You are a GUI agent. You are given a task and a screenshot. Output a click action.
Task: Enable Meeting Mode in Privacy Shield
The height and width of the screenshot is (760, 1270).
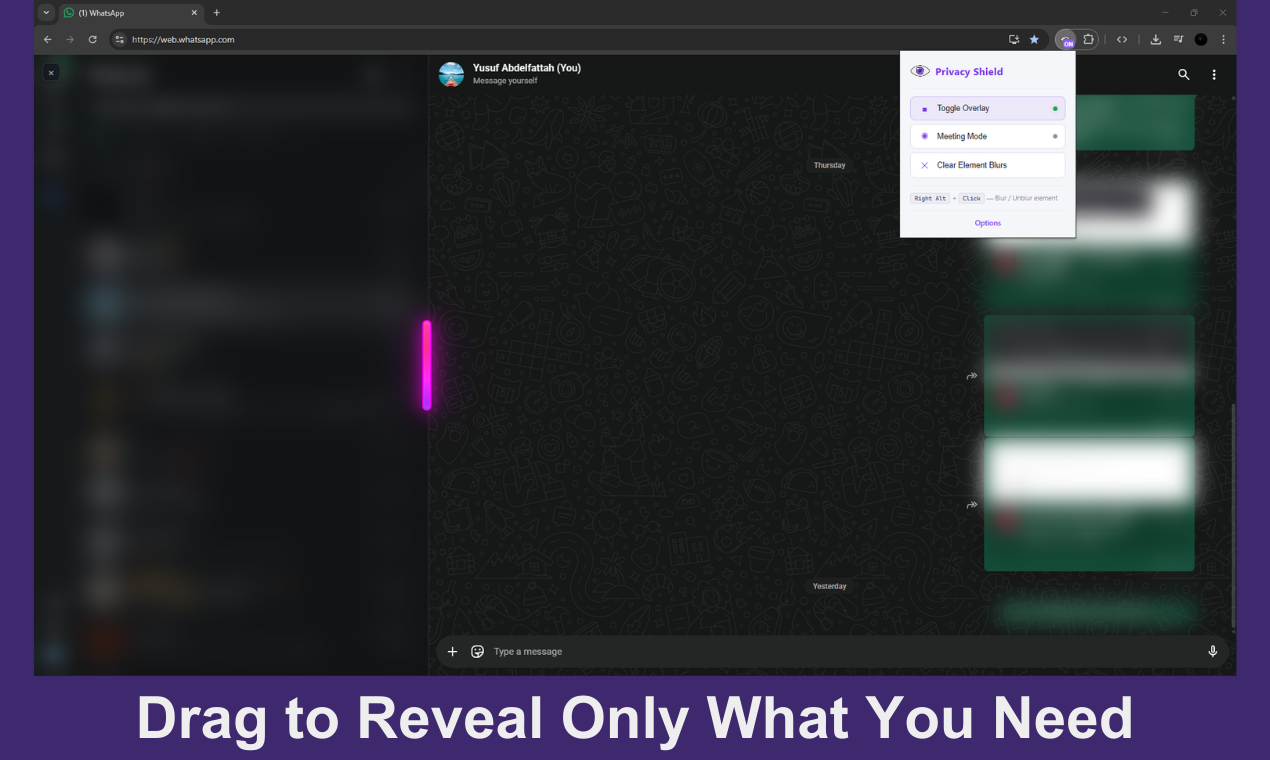988,136
